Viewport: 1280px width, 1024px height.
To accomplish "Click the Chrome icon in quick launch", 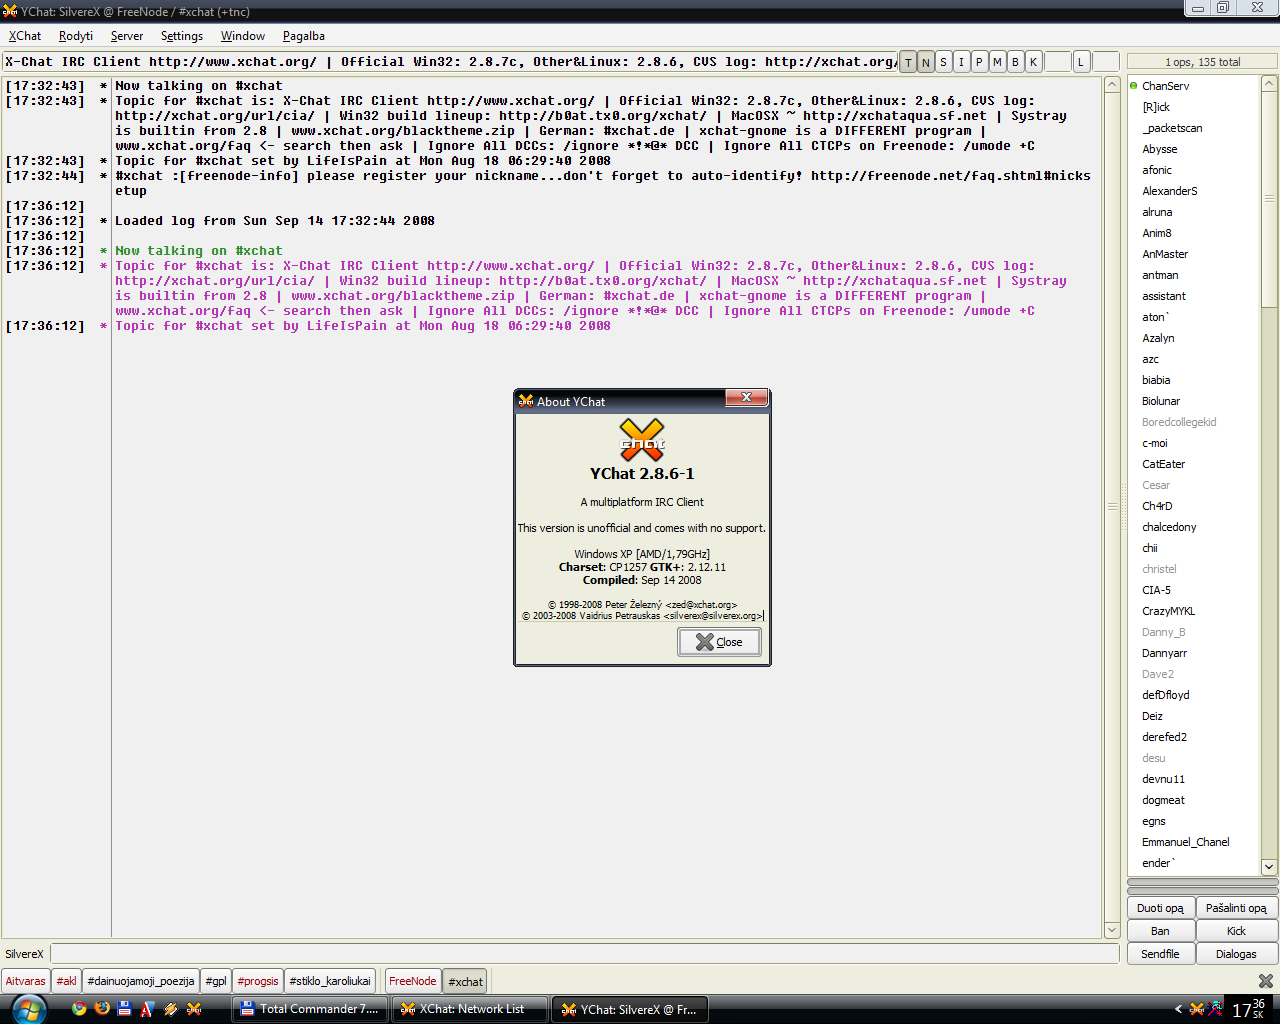I will (x=79, y=1009).
